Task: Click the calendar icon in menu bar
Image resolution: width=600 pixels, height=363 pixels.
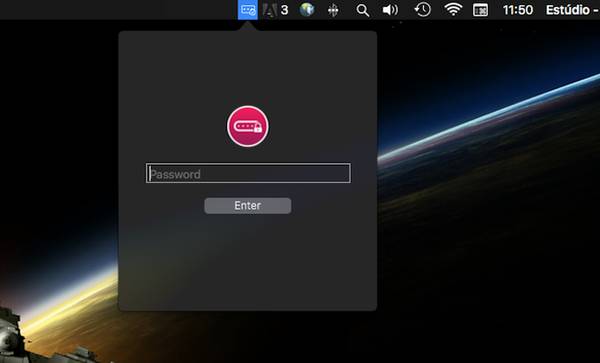Action: click(480, 10)
